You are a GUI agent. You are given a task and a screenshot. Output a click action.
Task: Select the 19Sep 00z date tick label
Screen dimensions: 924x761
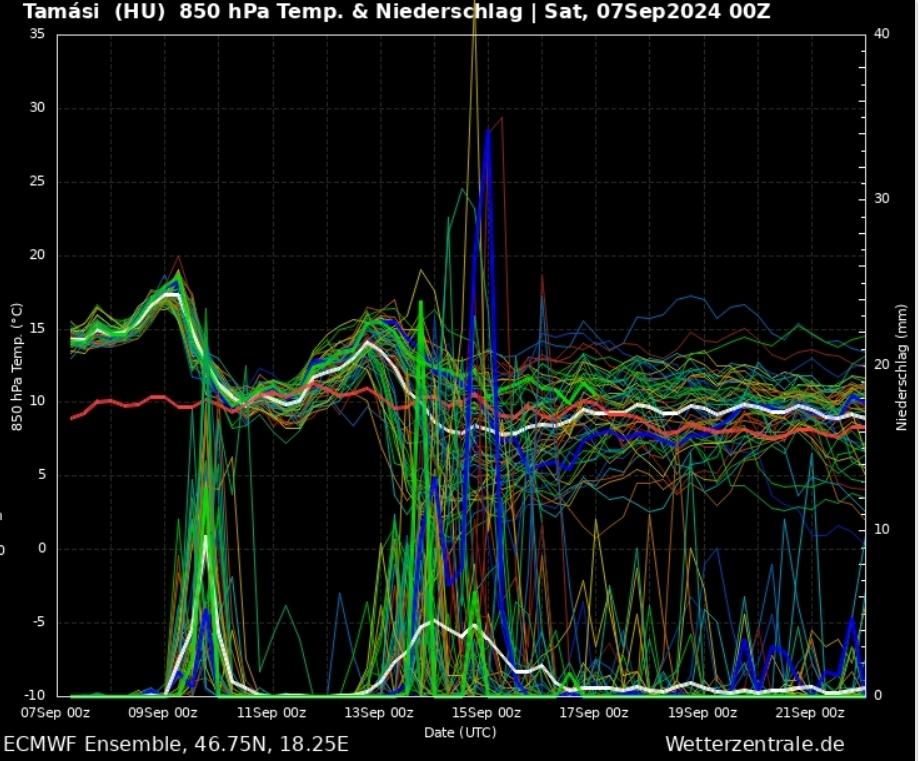(x=701, y=713)
